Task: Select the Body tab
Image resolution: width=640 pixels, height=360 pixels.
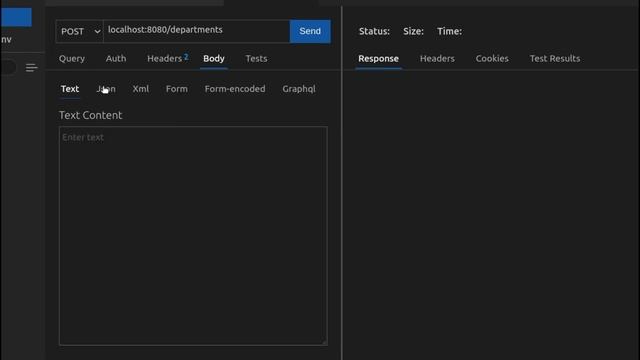Action: pyautogui.click(x=214, y=58)
